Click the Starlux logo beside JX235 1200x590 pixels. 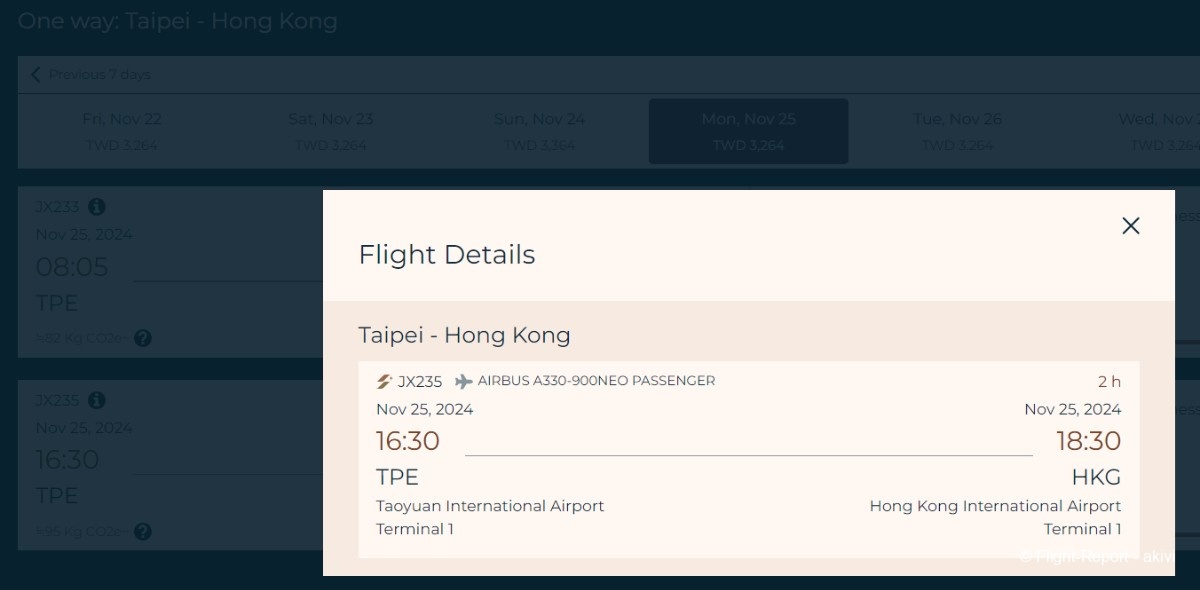click(x=384, y=381)
